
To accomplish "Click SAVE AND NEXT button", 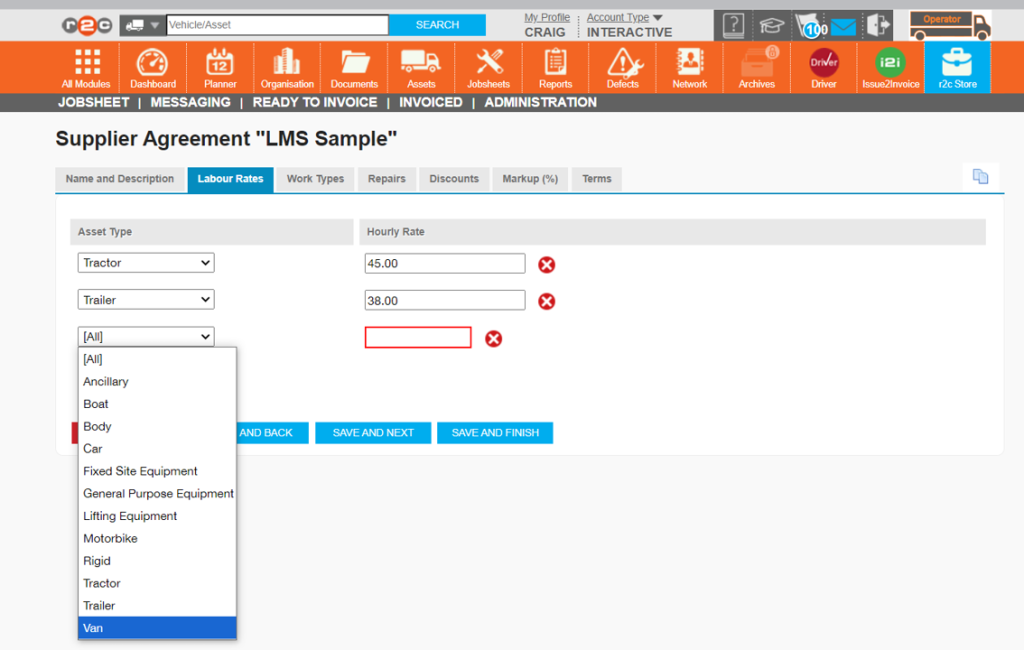I will coord(373,432).
